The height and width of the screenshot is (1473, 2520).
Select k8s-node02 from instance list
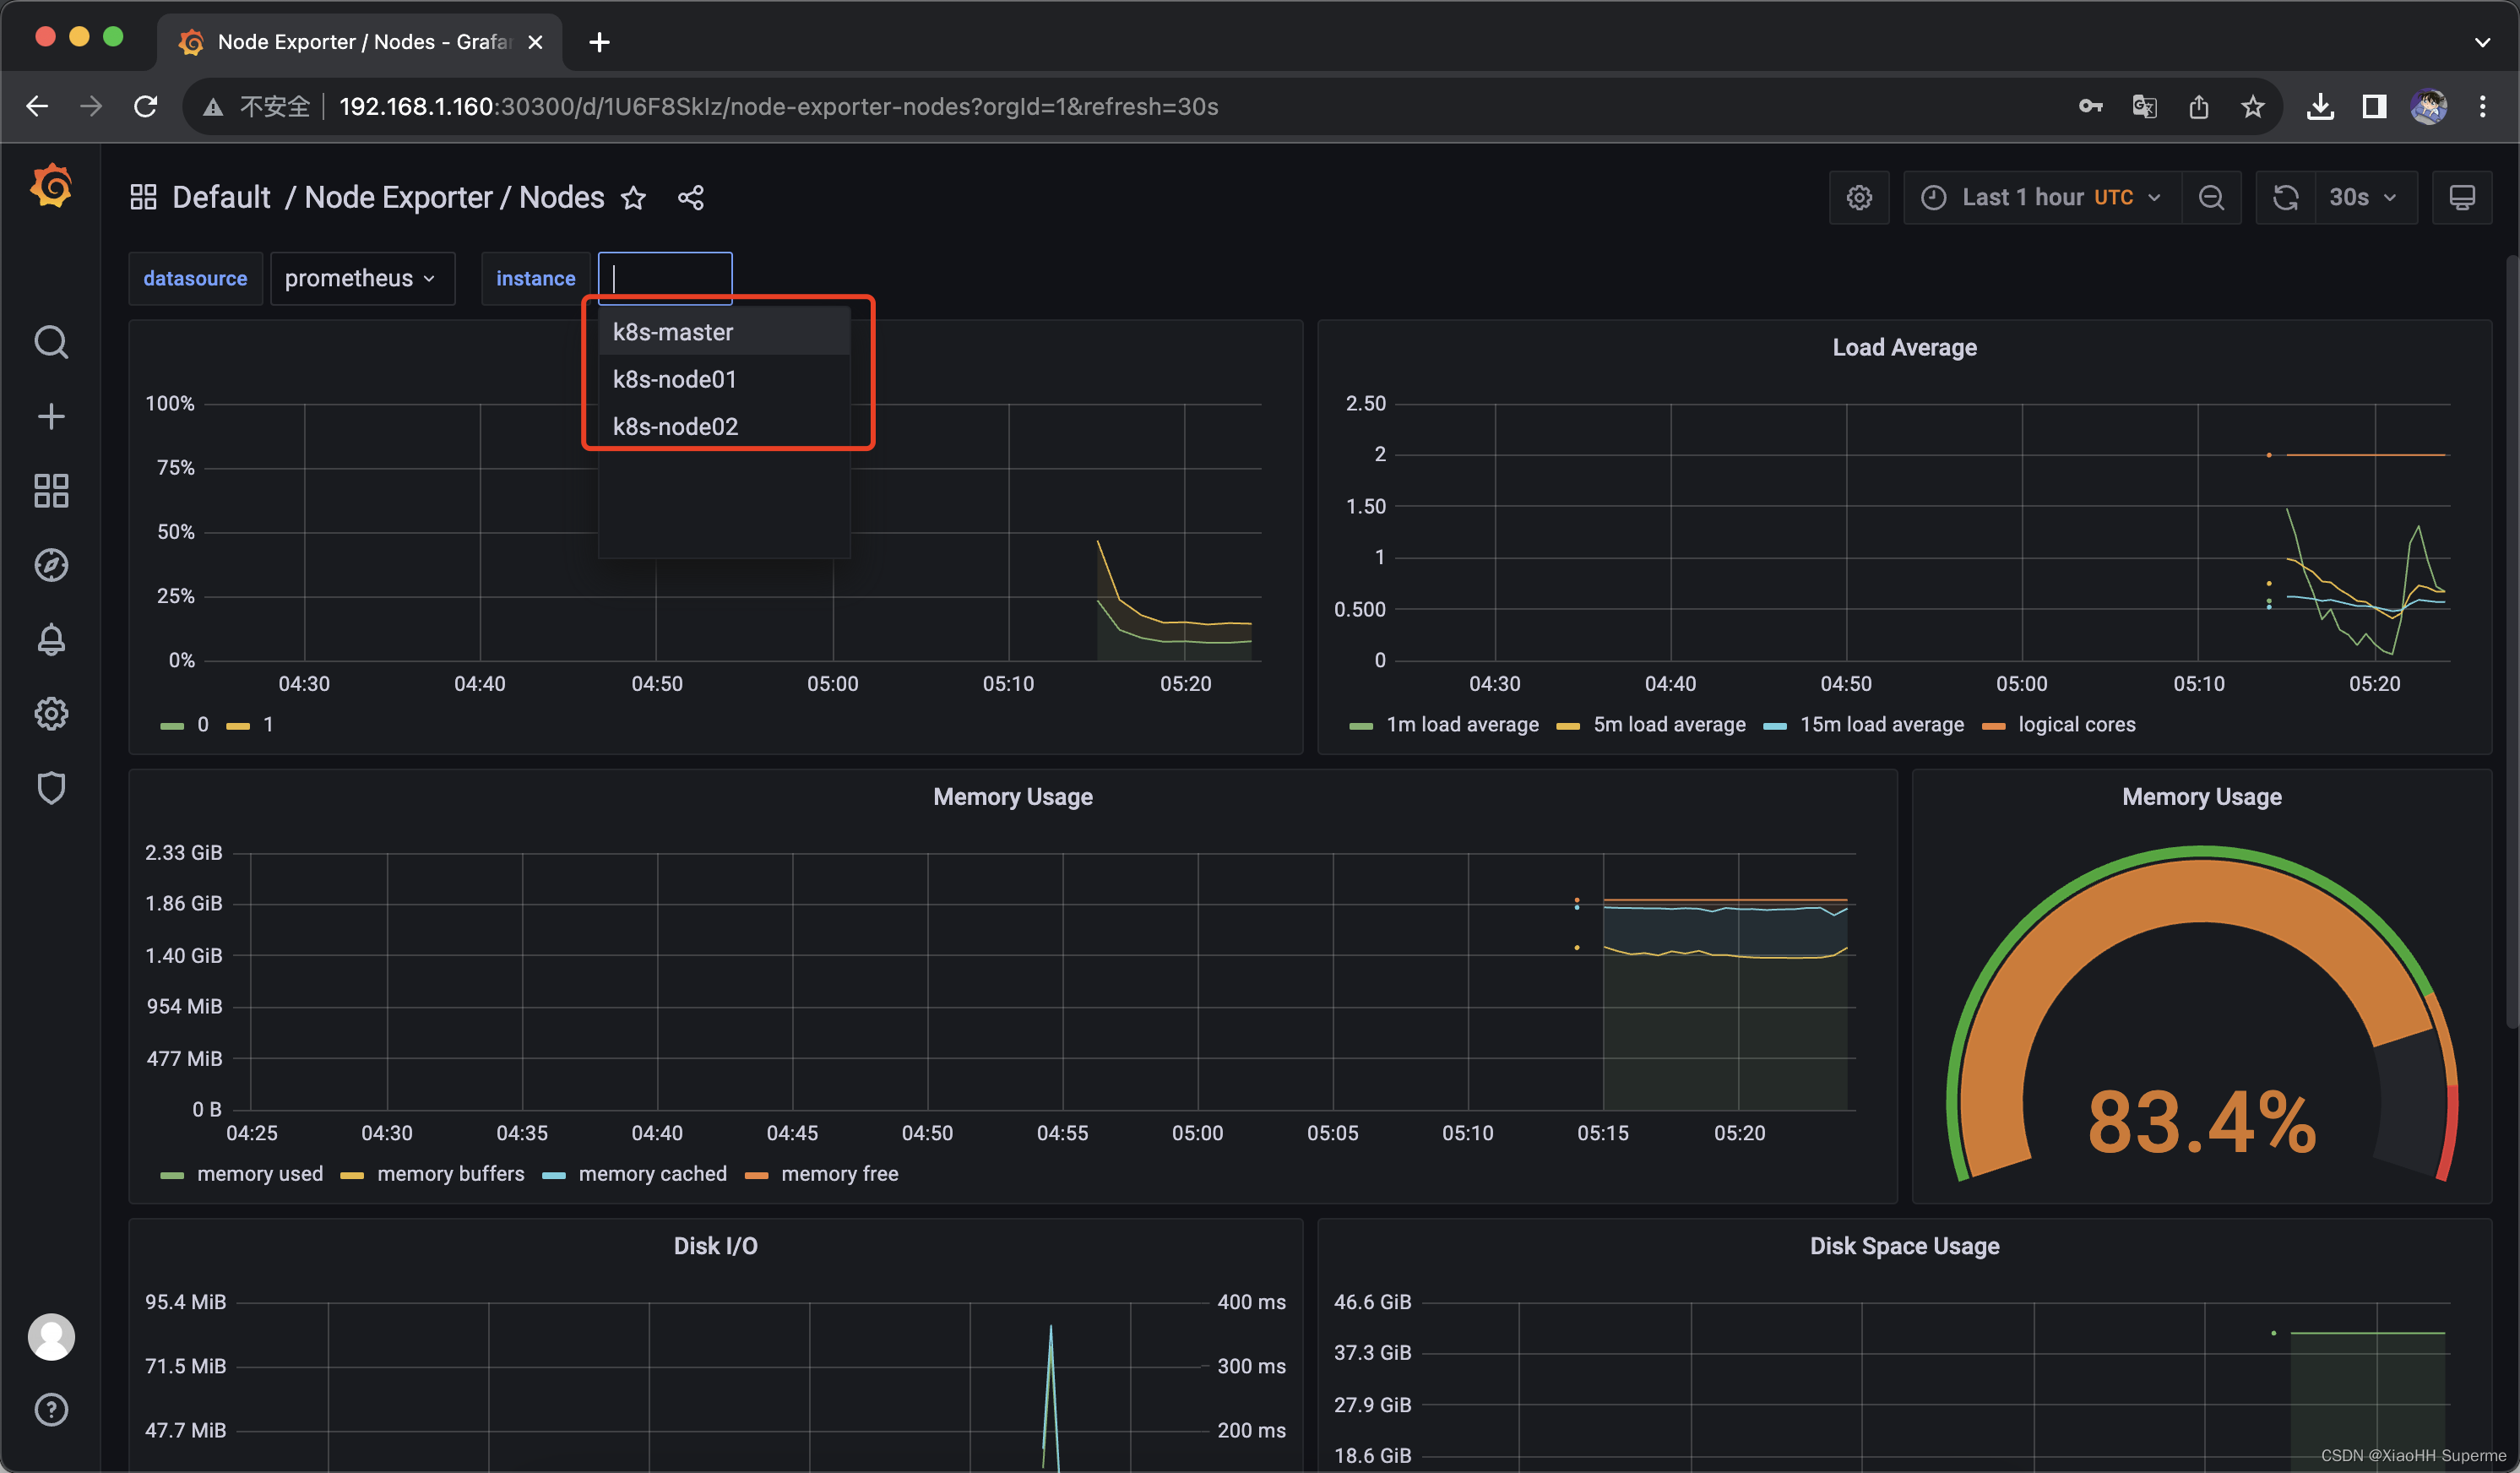[724, 426]
